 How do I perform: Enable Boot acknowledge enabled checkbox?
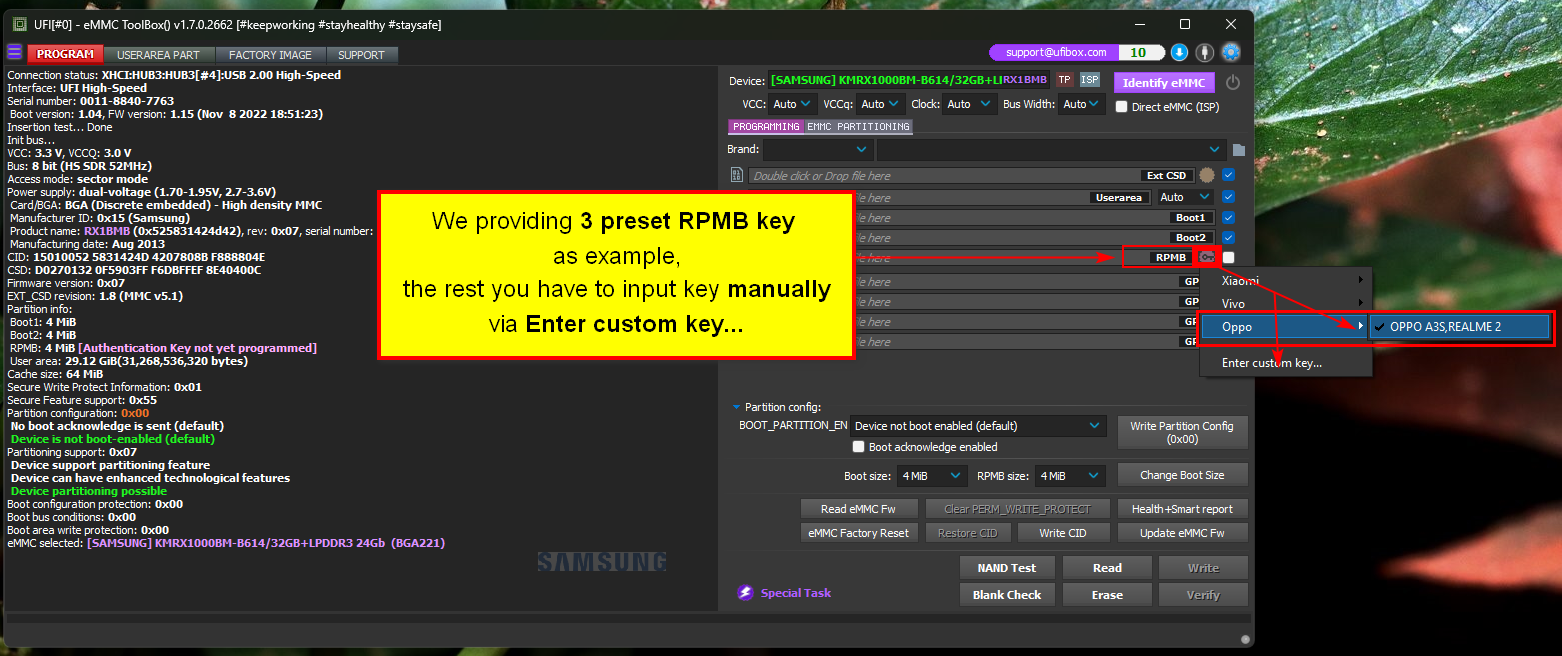858,447
